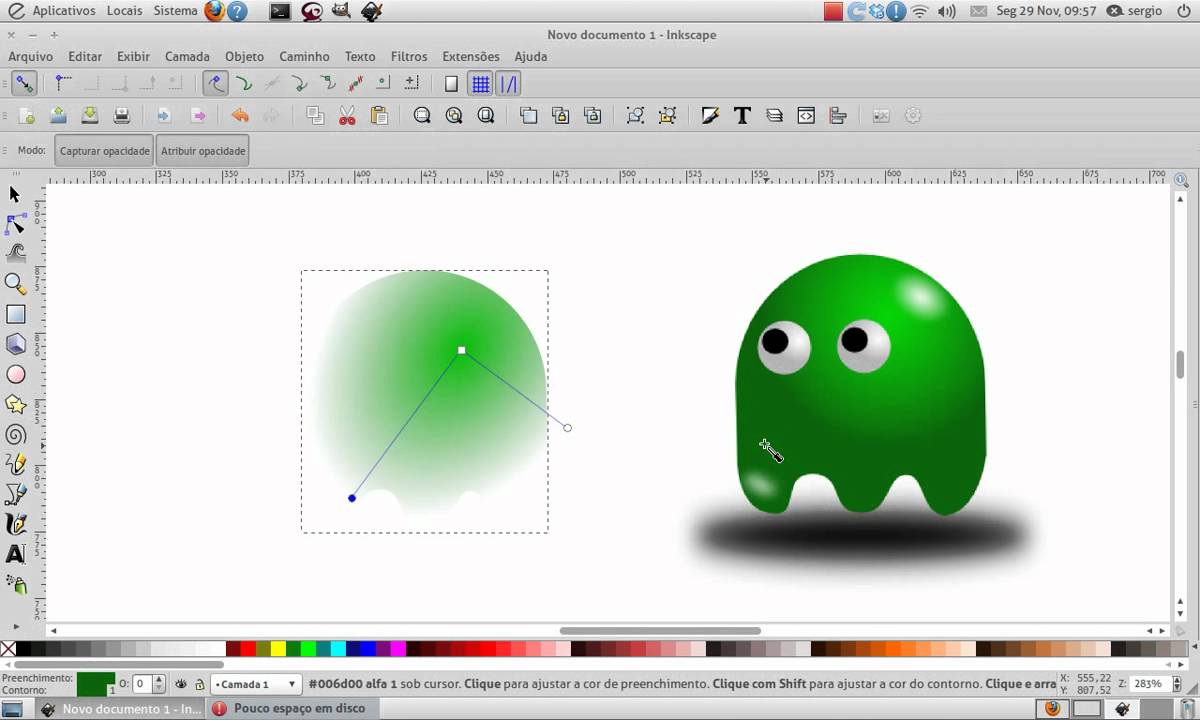
Task: Open the Caminho menu
Action: pyautogui.click(x=304, y=57)
